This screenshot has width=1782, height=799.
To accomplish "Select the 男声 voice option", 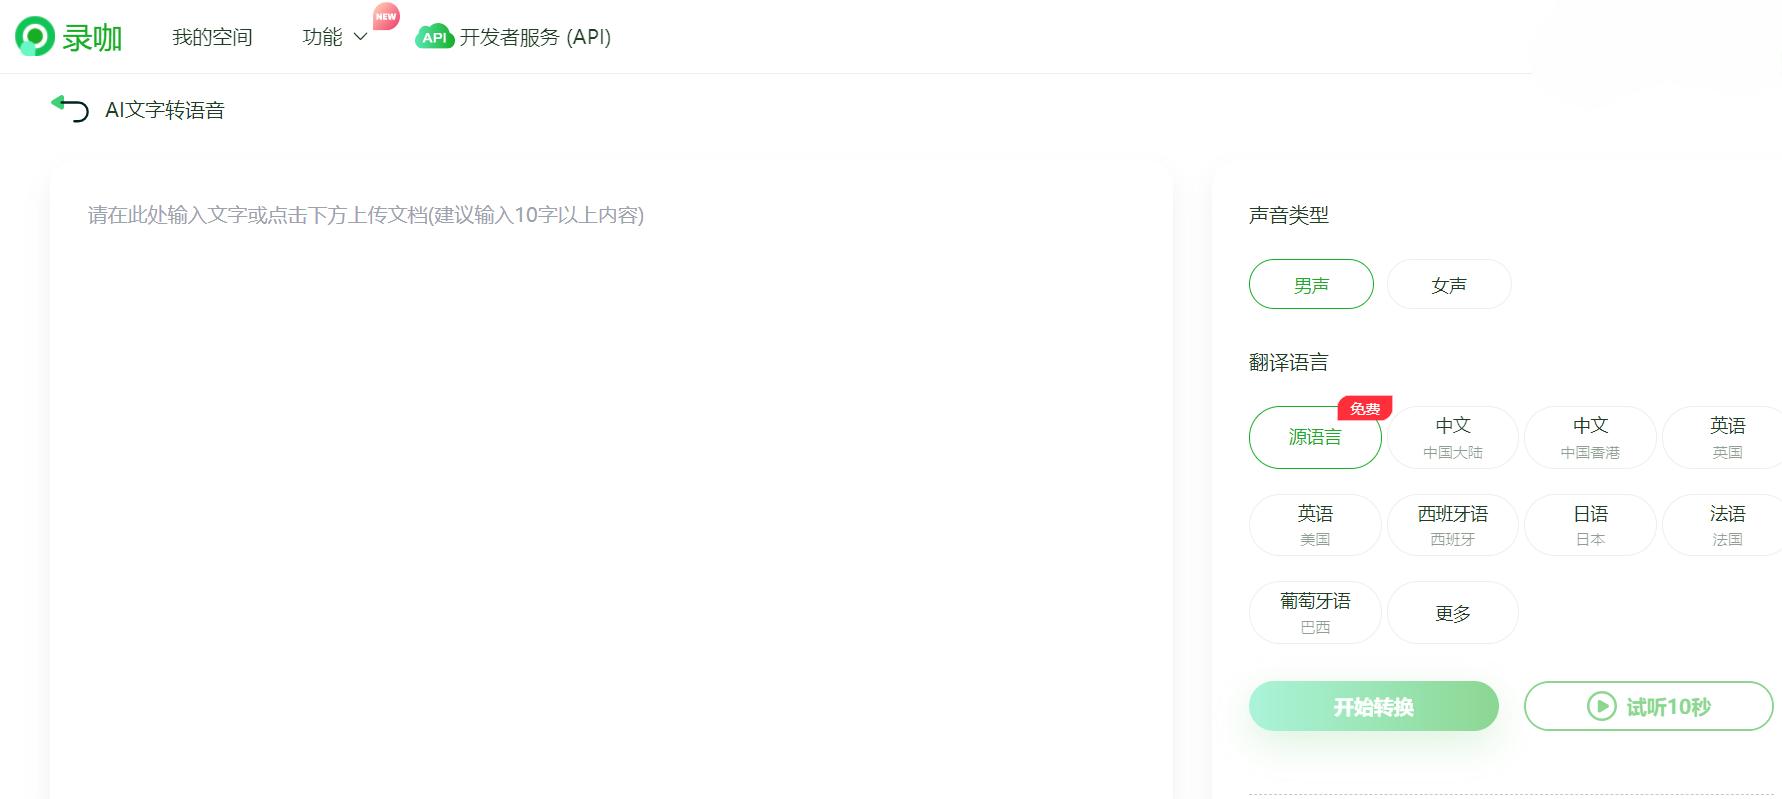I will coord(1310,284).
